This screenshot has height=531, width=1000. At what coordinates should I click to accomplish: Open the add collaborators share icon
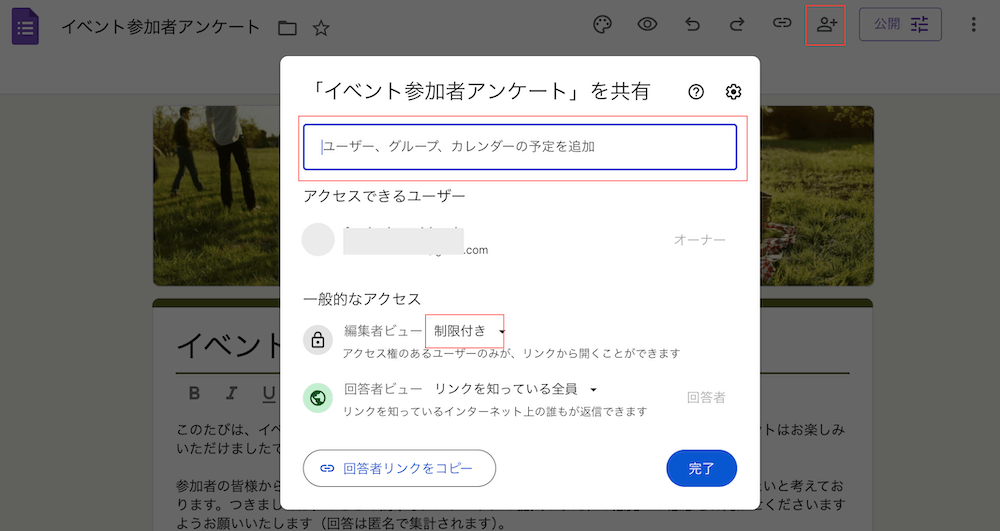[827, 25]
